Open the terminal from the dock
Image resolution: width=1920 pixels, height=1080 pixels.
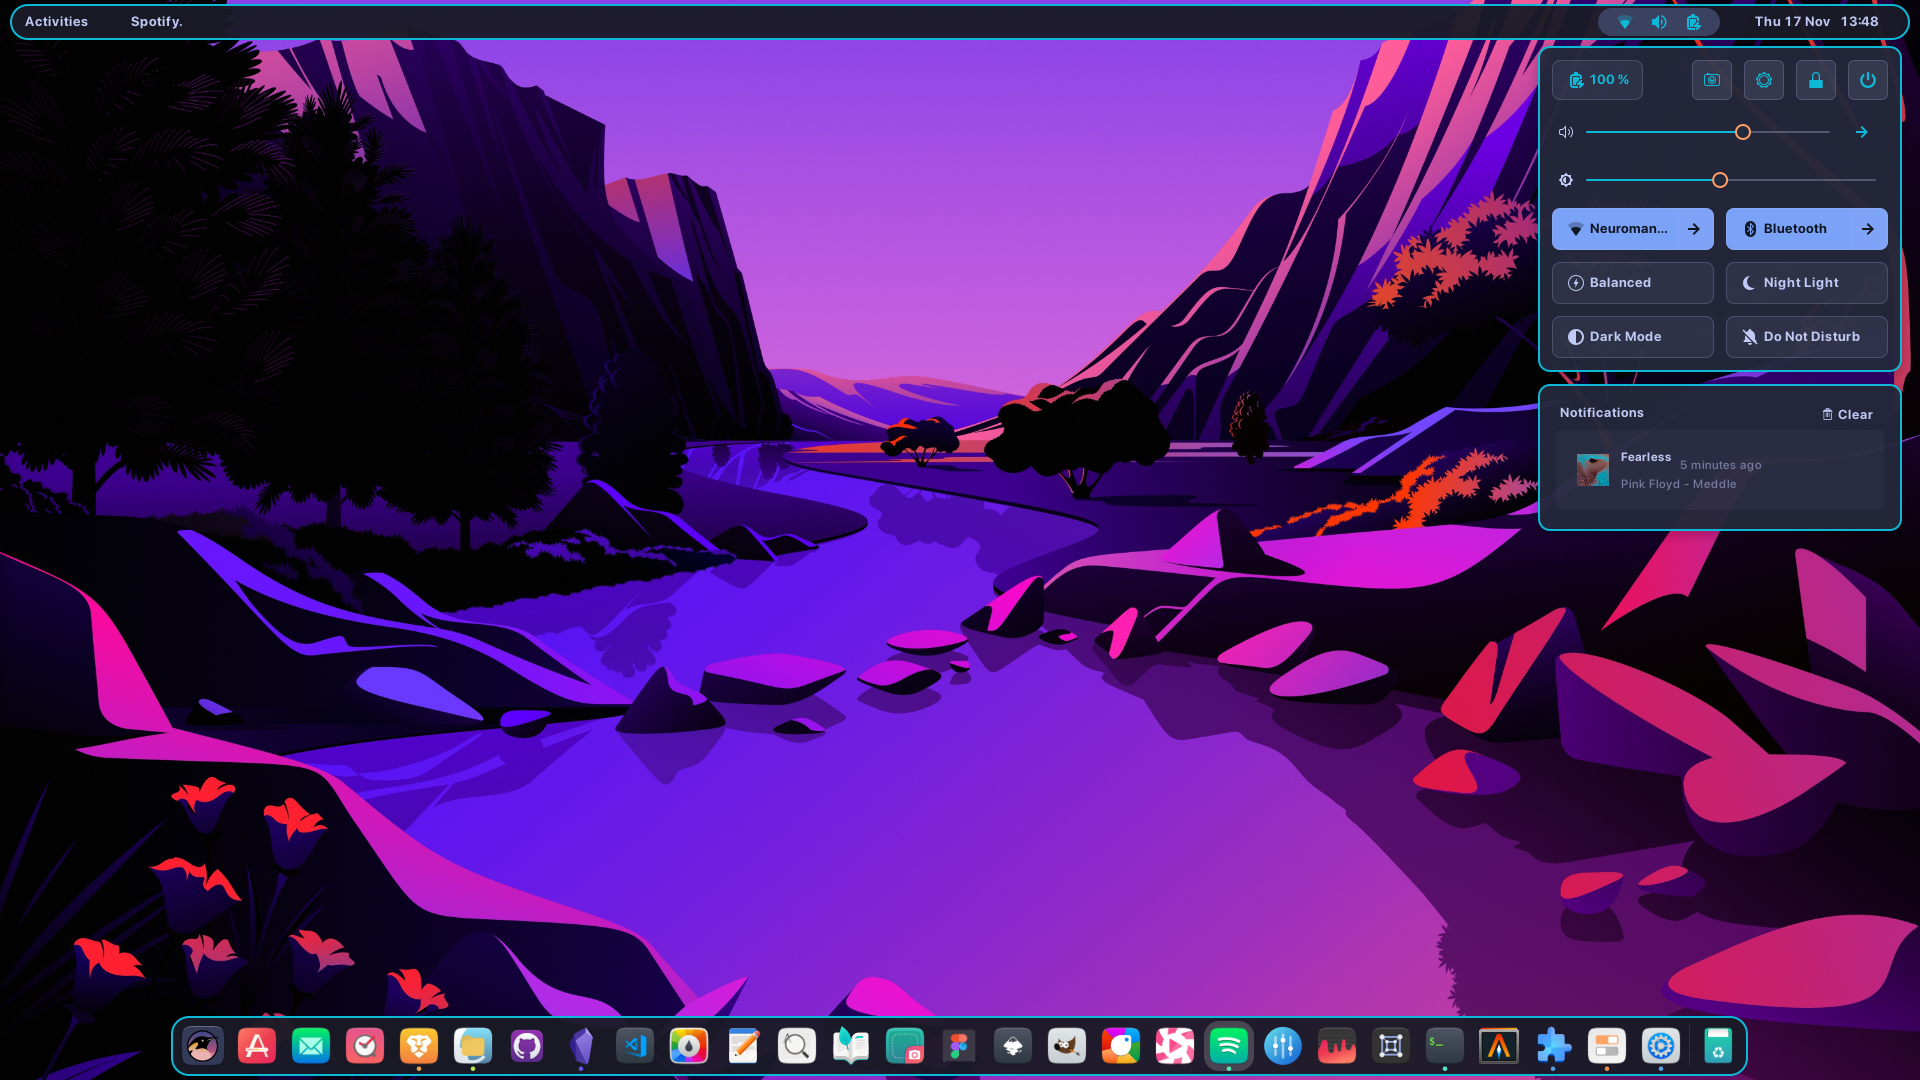click(x=1445, y=1046)
